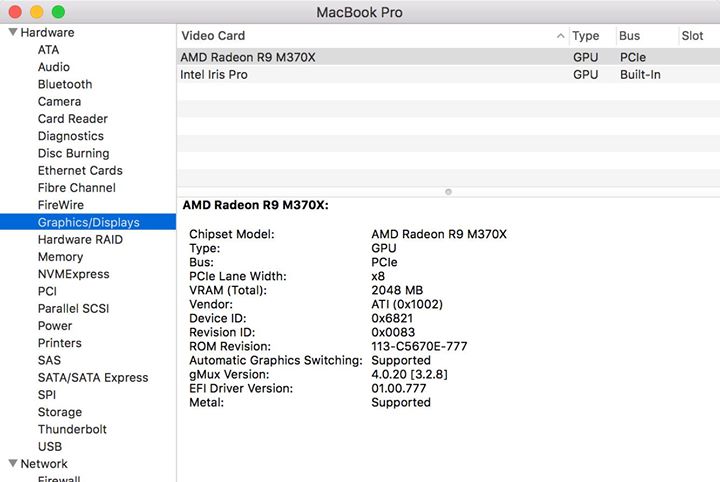Image resolution: width=720 pixels, height=482 pixels.
Task: Open SATA/SATA Express entry
Action: (x=93, y=377)
